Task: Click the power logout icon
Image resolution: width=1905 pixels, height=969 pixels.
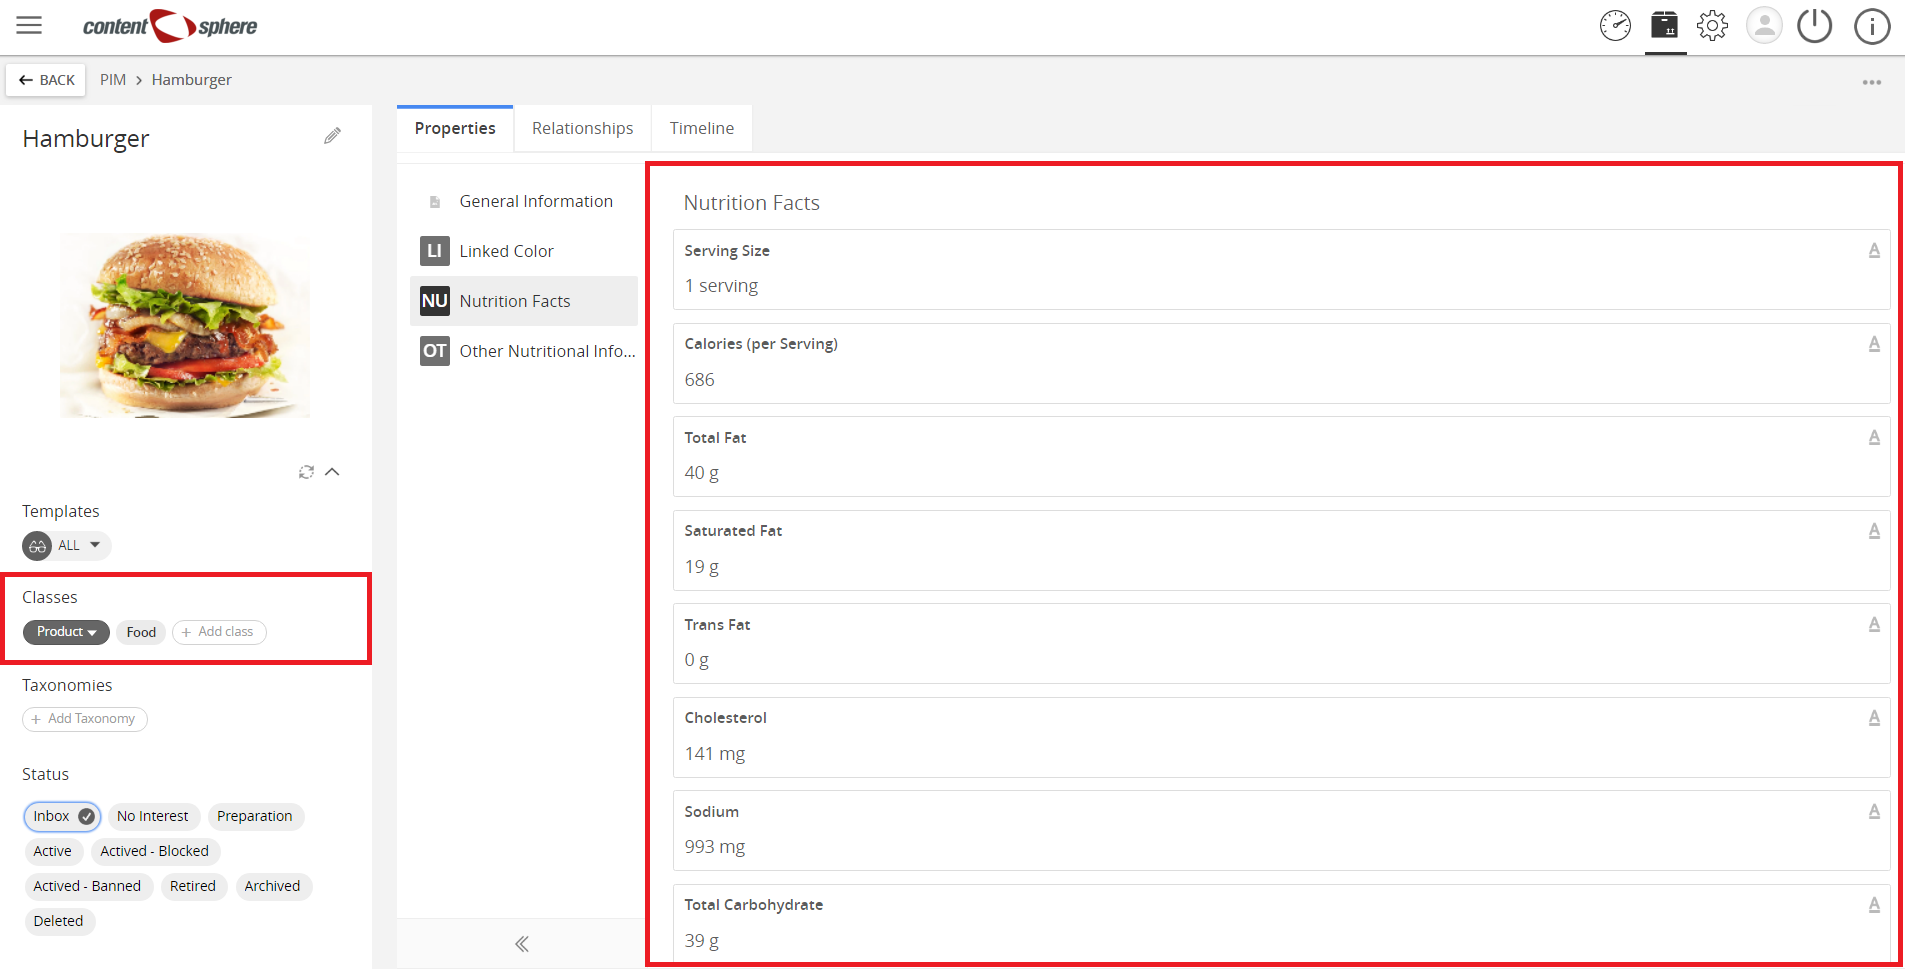Action: [x=1814, y=26]
